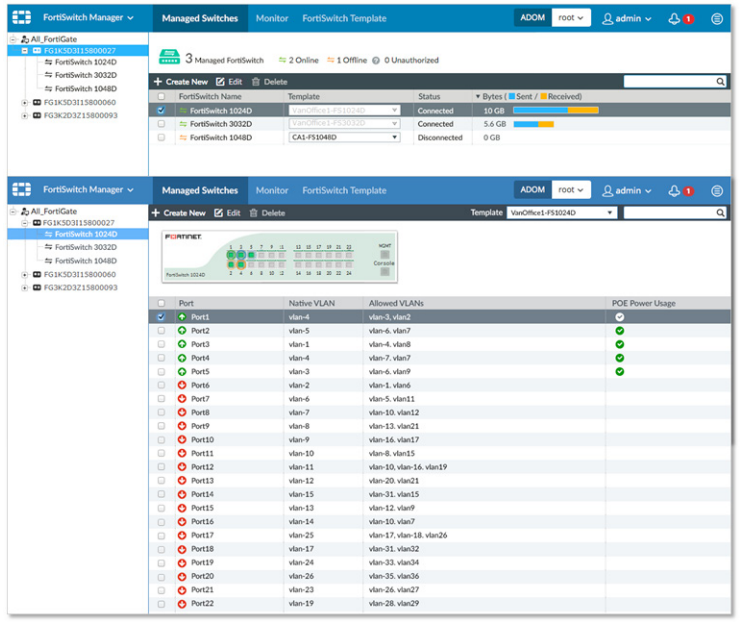Screen dimensions: 740x622
Task: Click the Fortinet logo icon in lower header
Action: click(22, 189)
